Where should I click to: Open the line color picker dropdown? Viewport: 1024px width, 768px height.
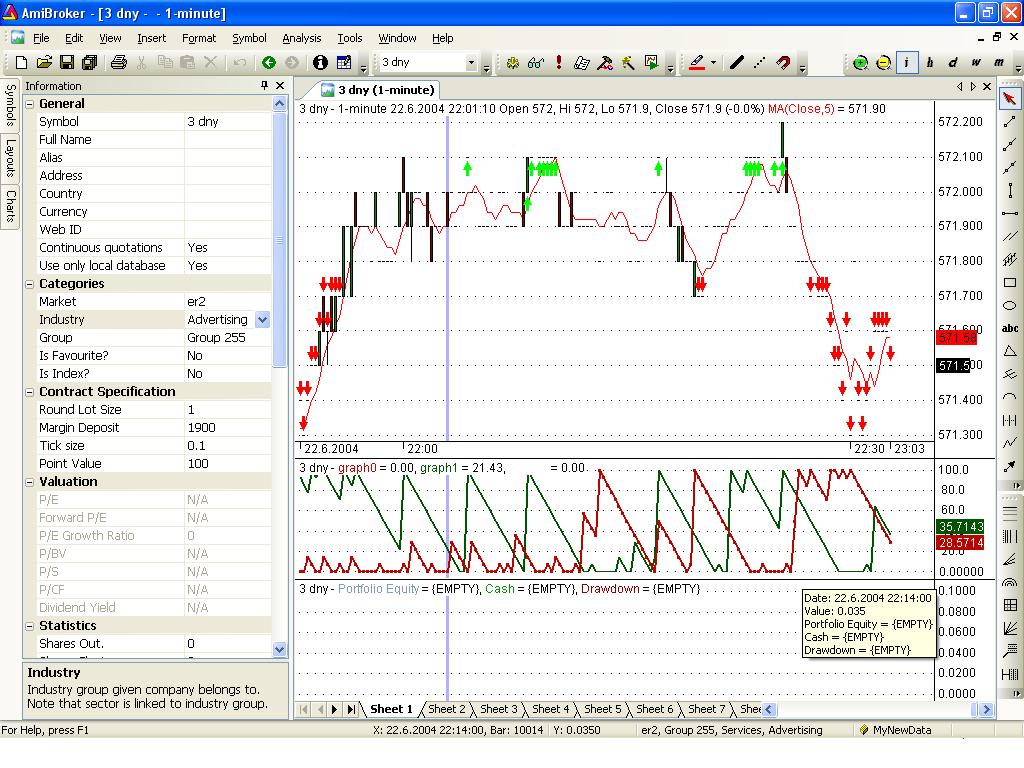[x=713, y=63]
